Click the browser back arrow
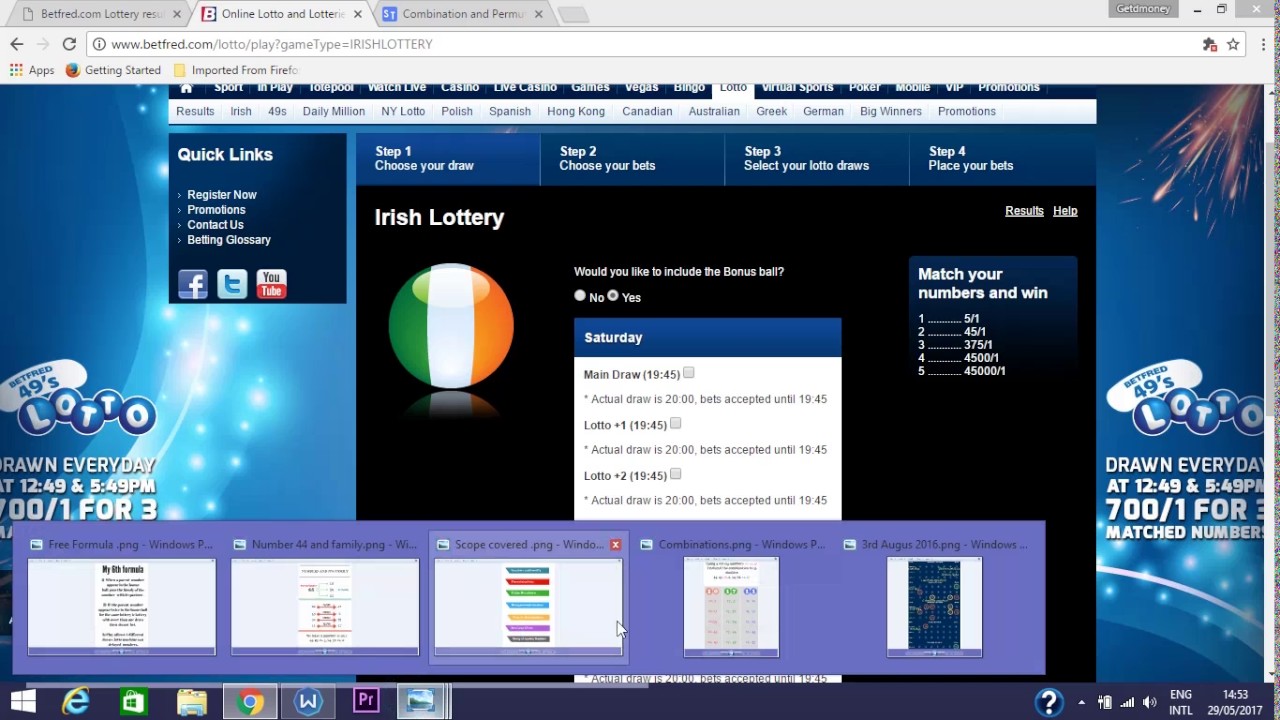The image size is (1280, 720). click(17, 44)
